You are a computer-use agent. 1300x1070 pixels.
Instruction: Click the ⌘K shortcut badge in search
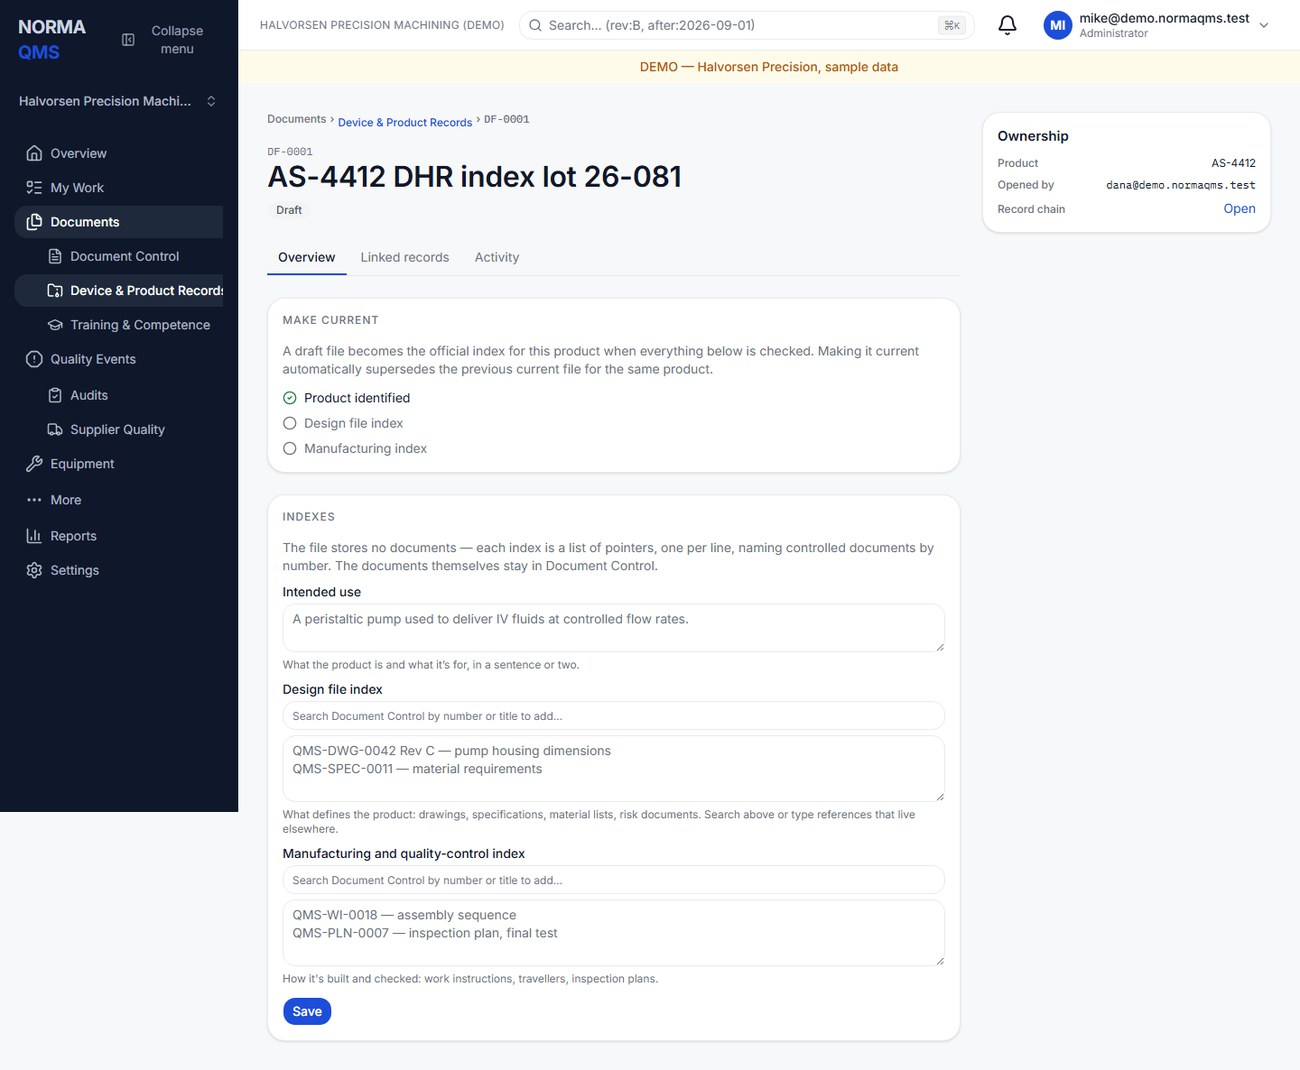point(951,25)
